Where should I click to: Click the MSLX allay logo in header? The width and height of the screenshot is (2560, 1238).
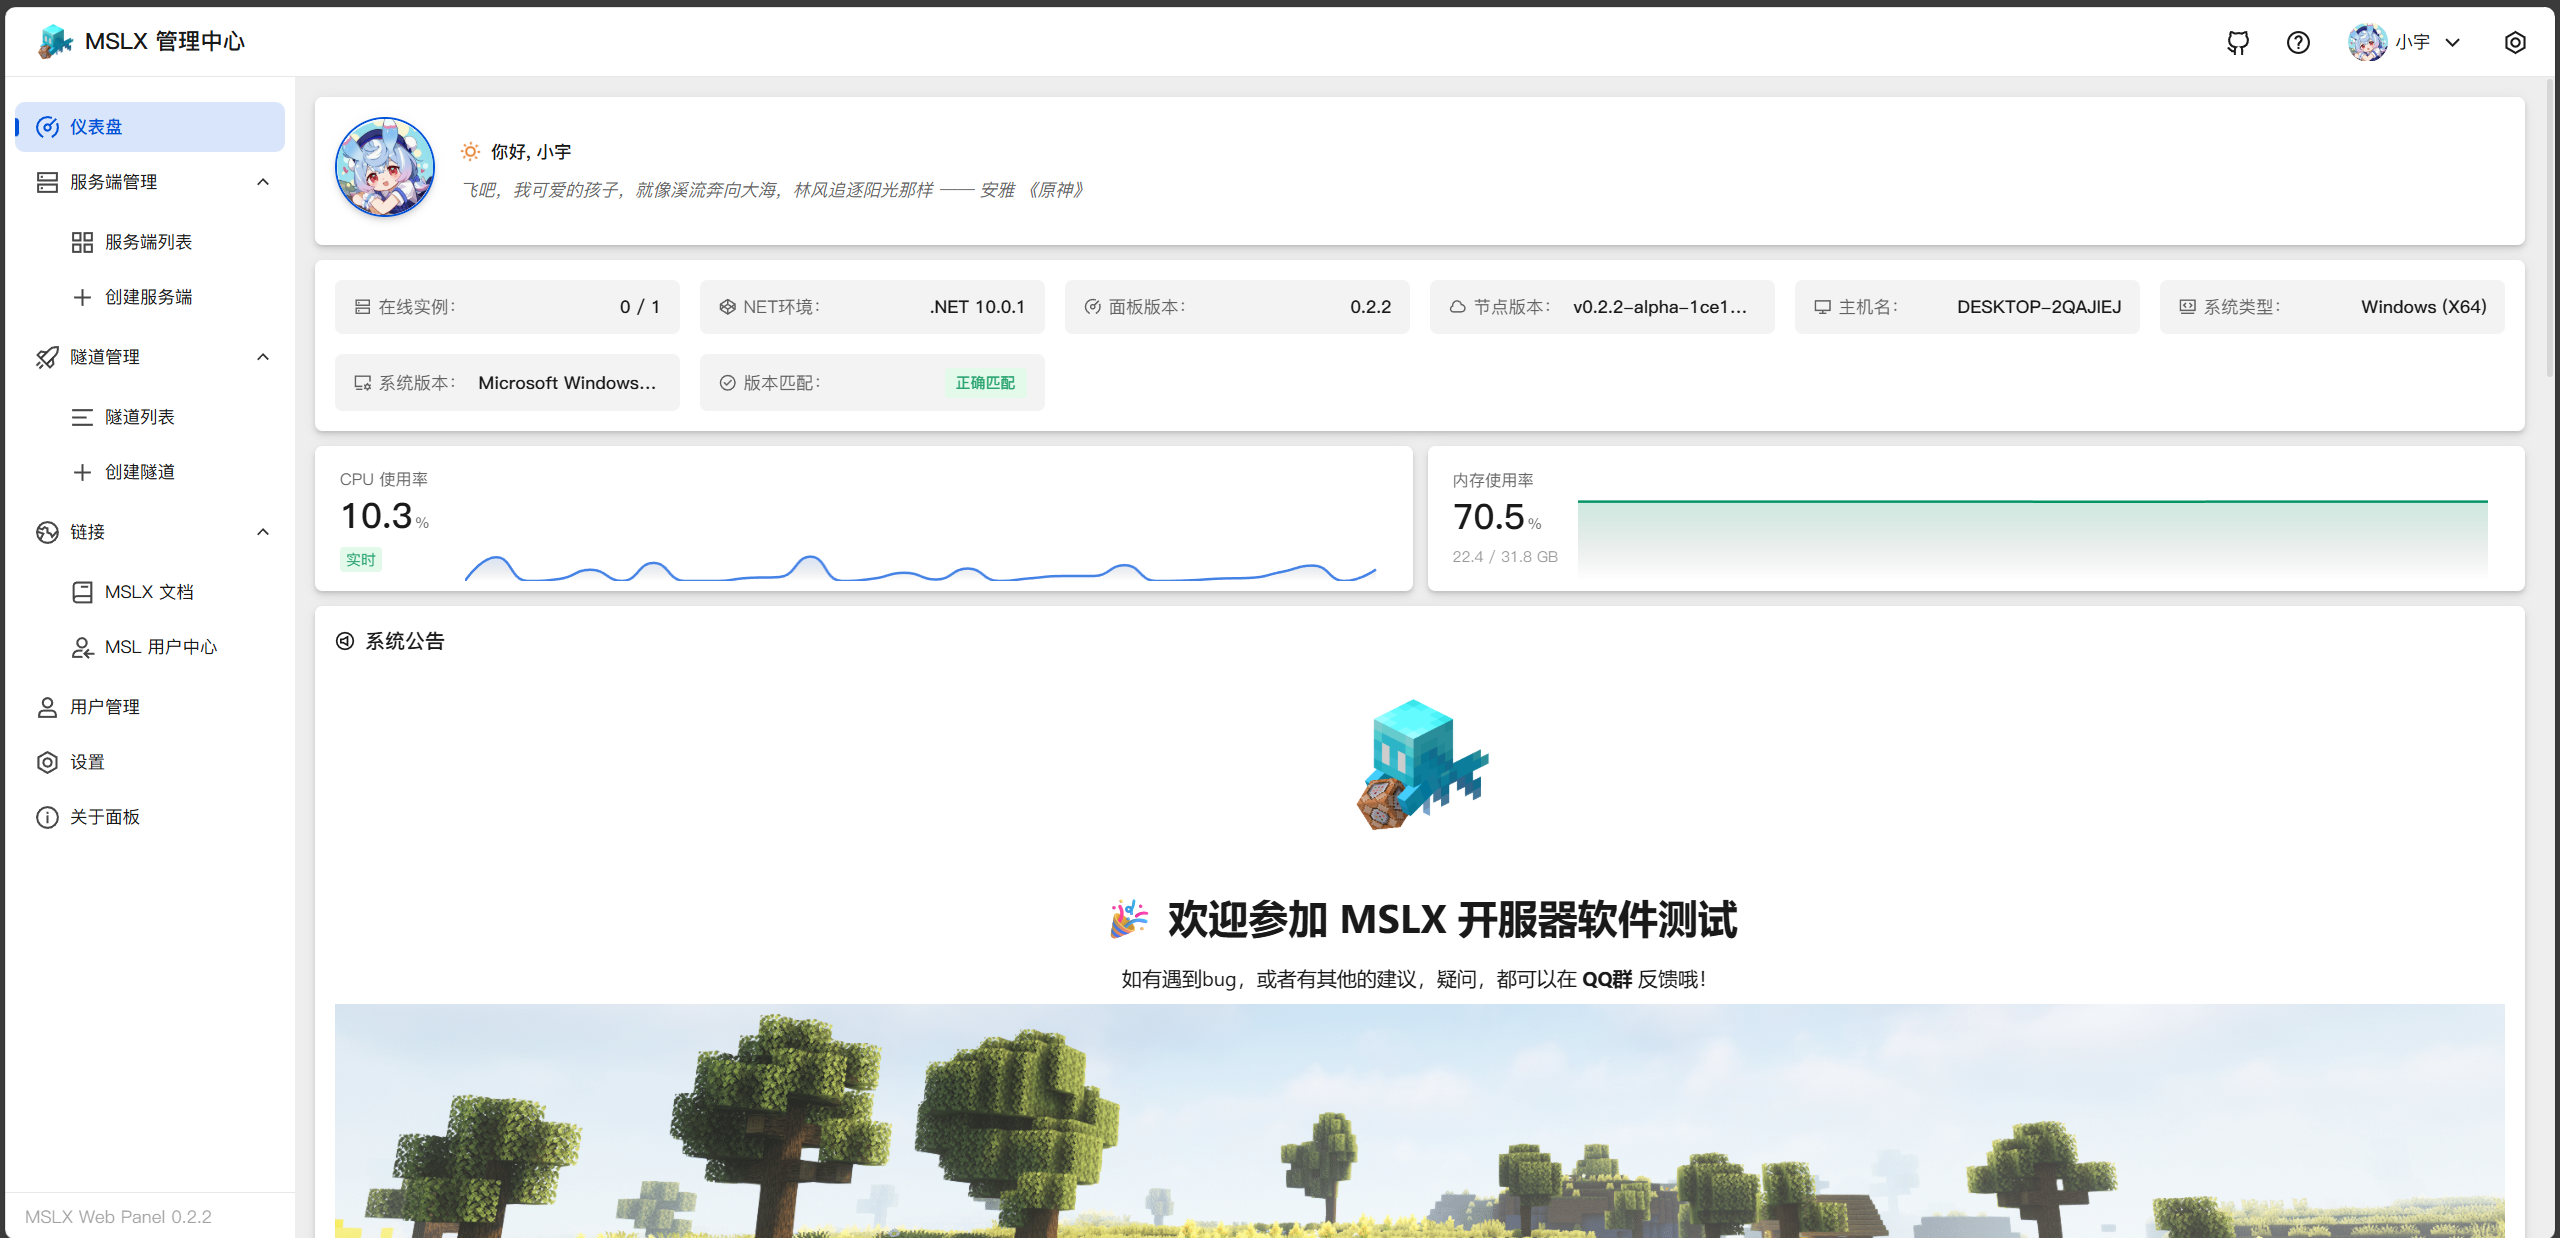point(56,41)
